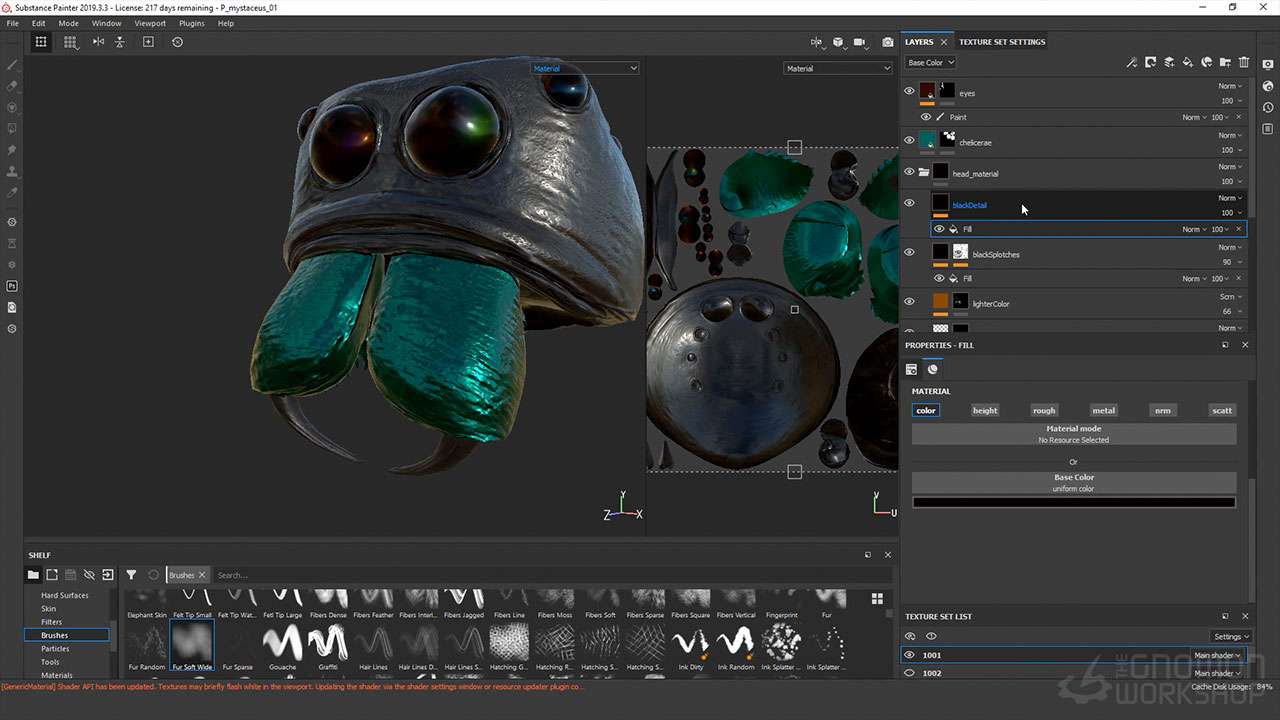The height and width of the screenshot is (720, 1280).
Task: Toggle mirror symmetry icon in top toolbar
Action: click(x=98, y=42)
